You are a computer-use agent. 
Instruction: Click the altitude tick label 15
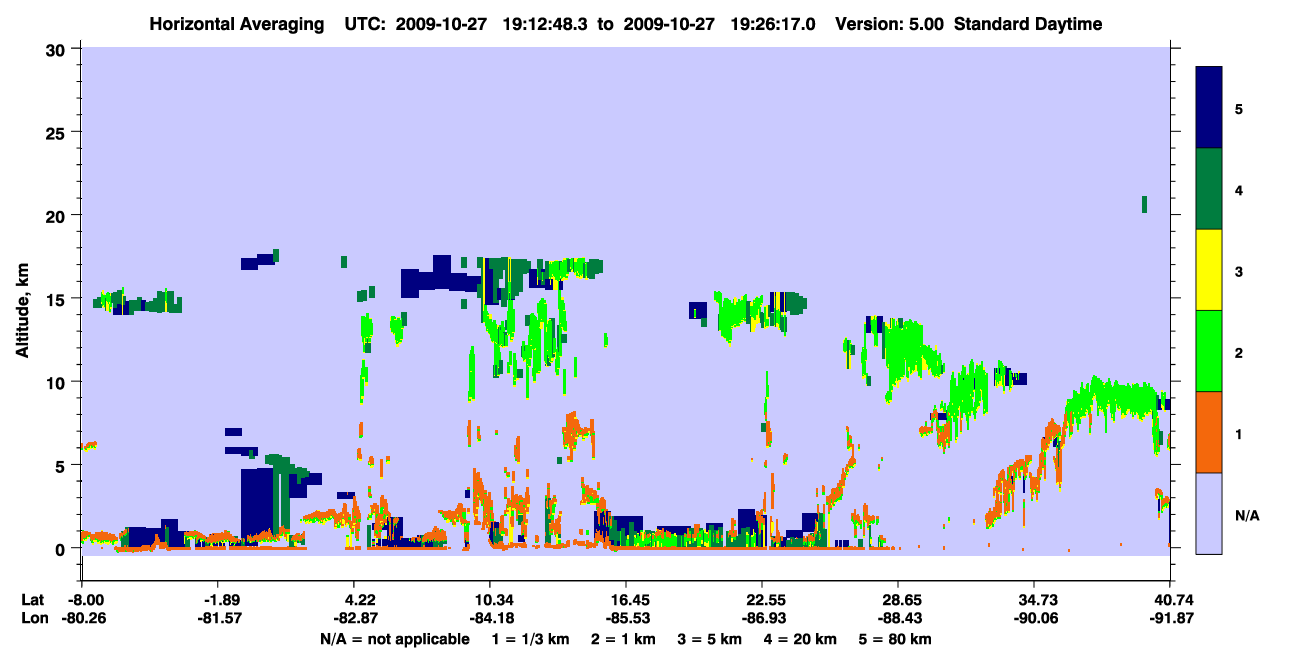pos(58,298)
